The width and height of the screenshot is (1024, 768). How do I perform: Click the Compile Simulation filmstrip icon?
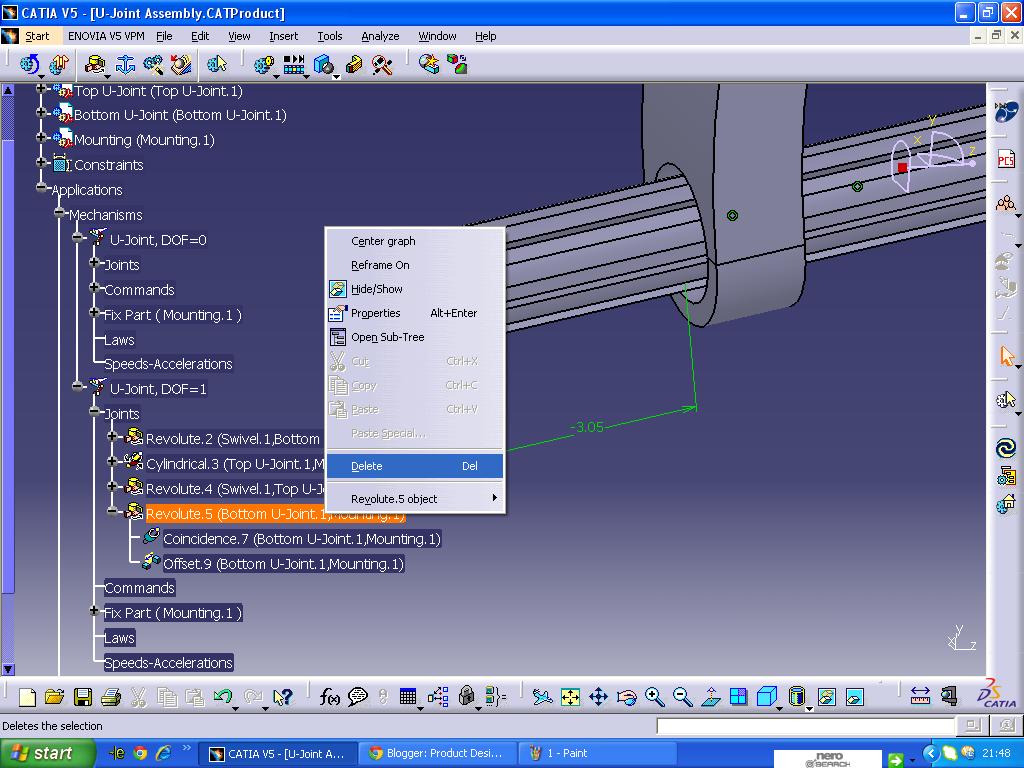pos(294,64)
